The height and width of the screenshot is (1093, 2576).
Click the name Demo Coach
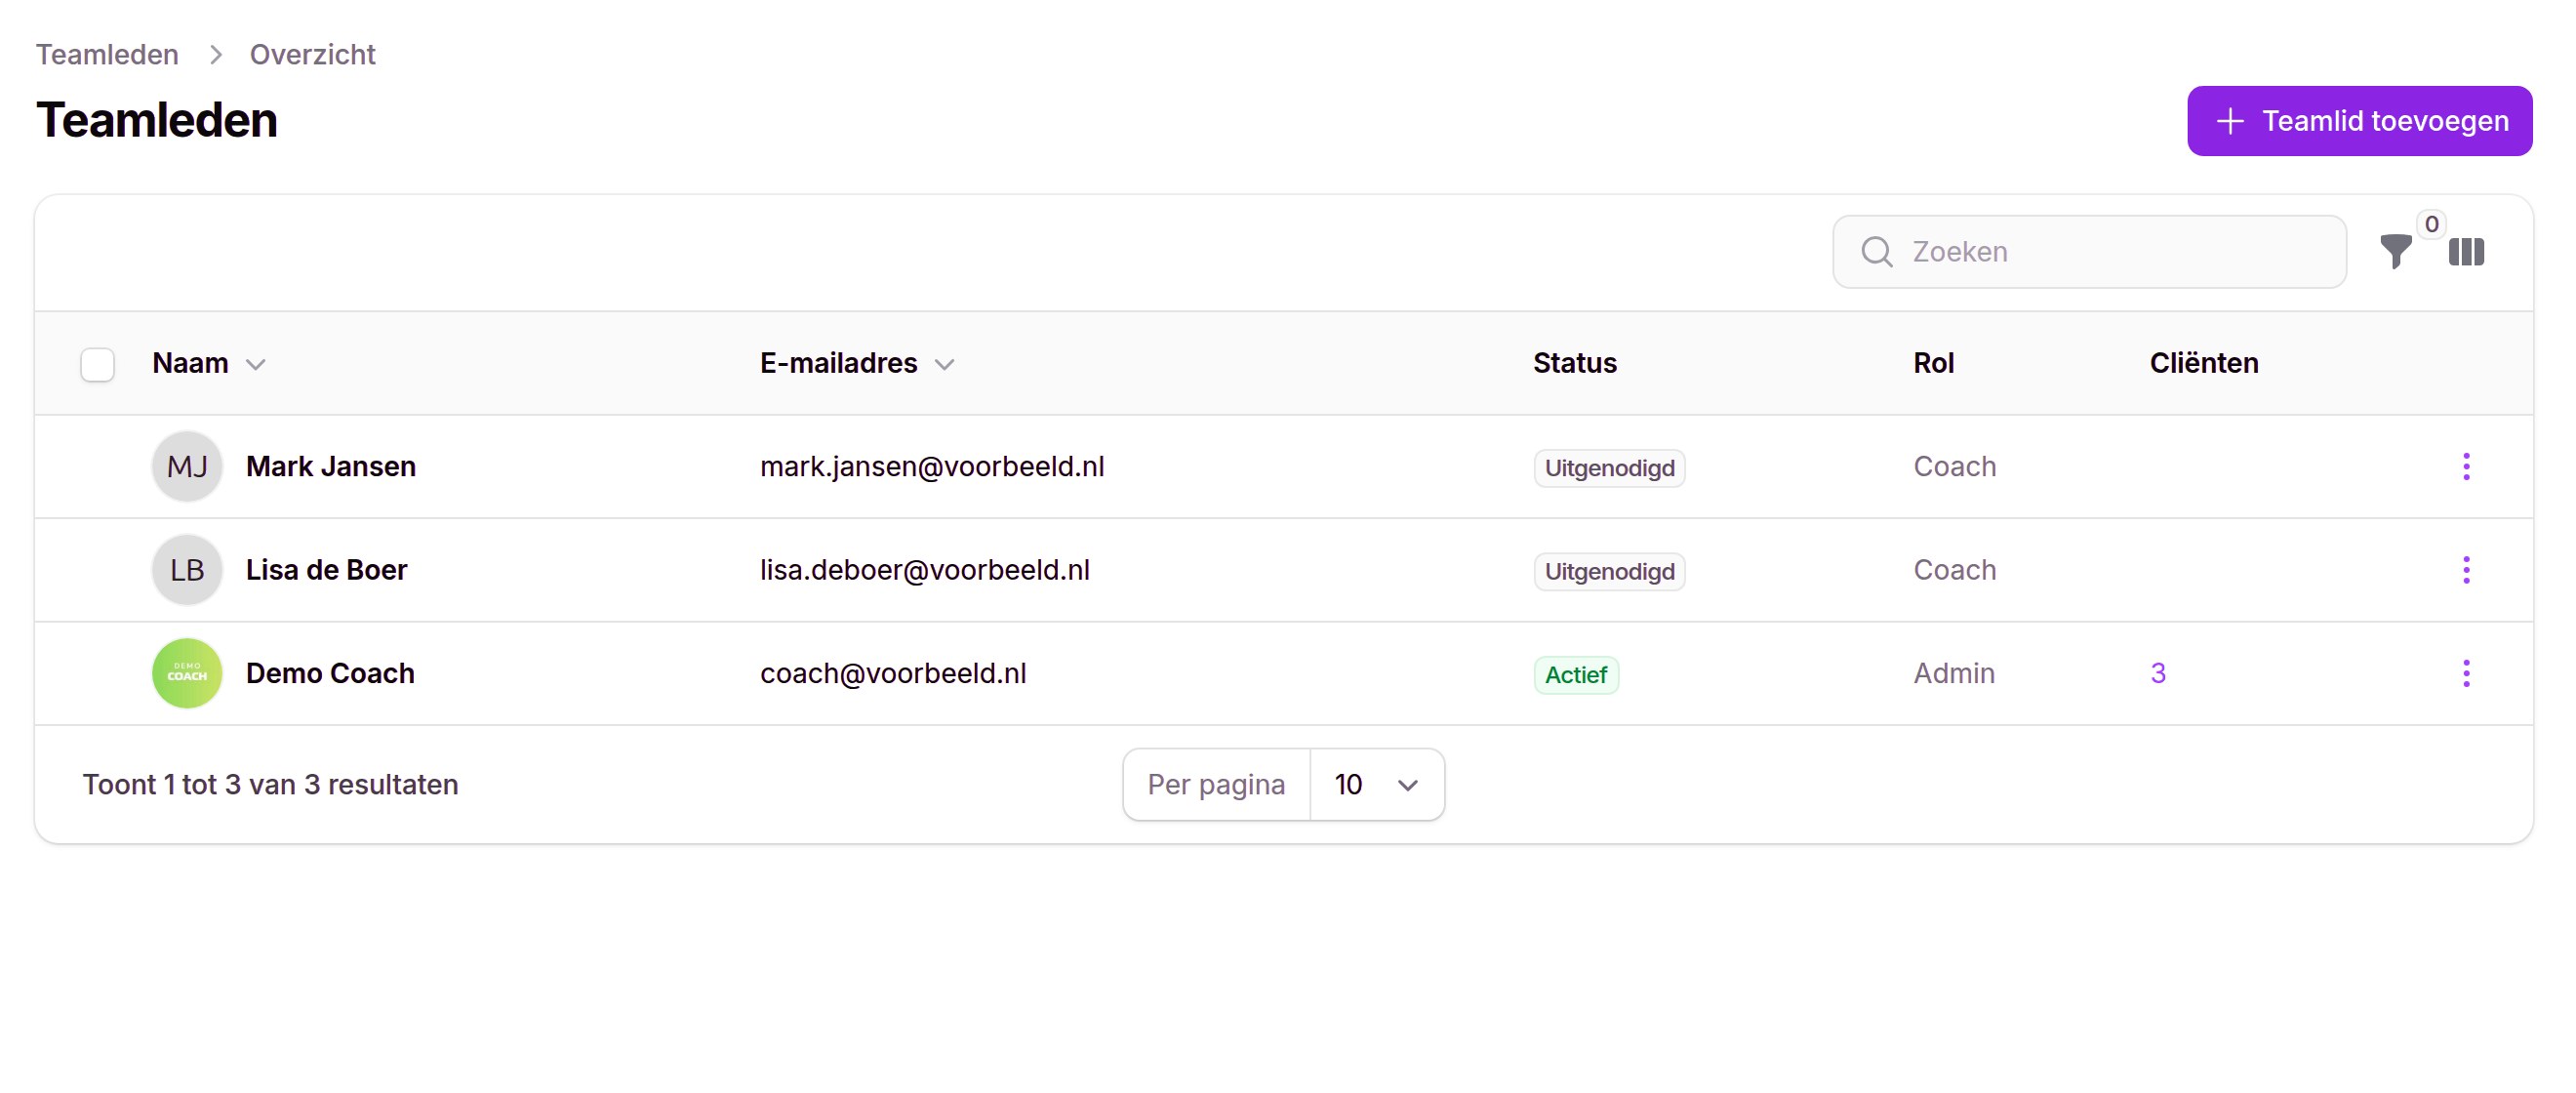point(330,674)
